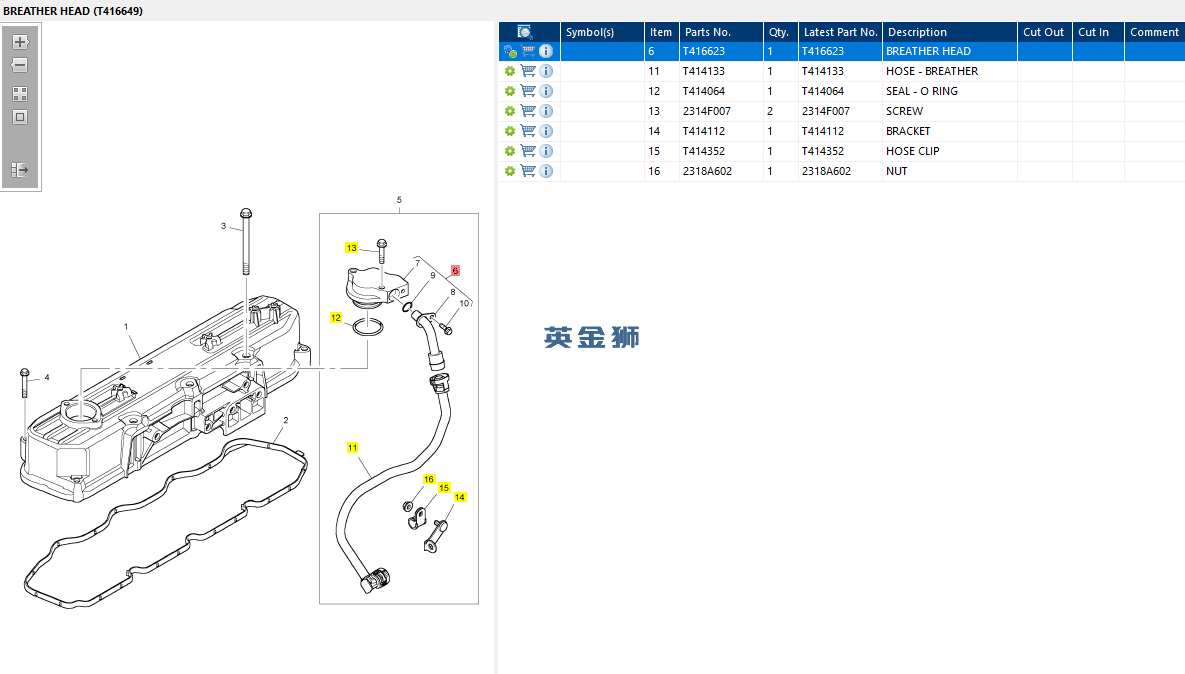Select callout 16 in the diagram
Screen dimensions: 1185x674
click(429, 479)
